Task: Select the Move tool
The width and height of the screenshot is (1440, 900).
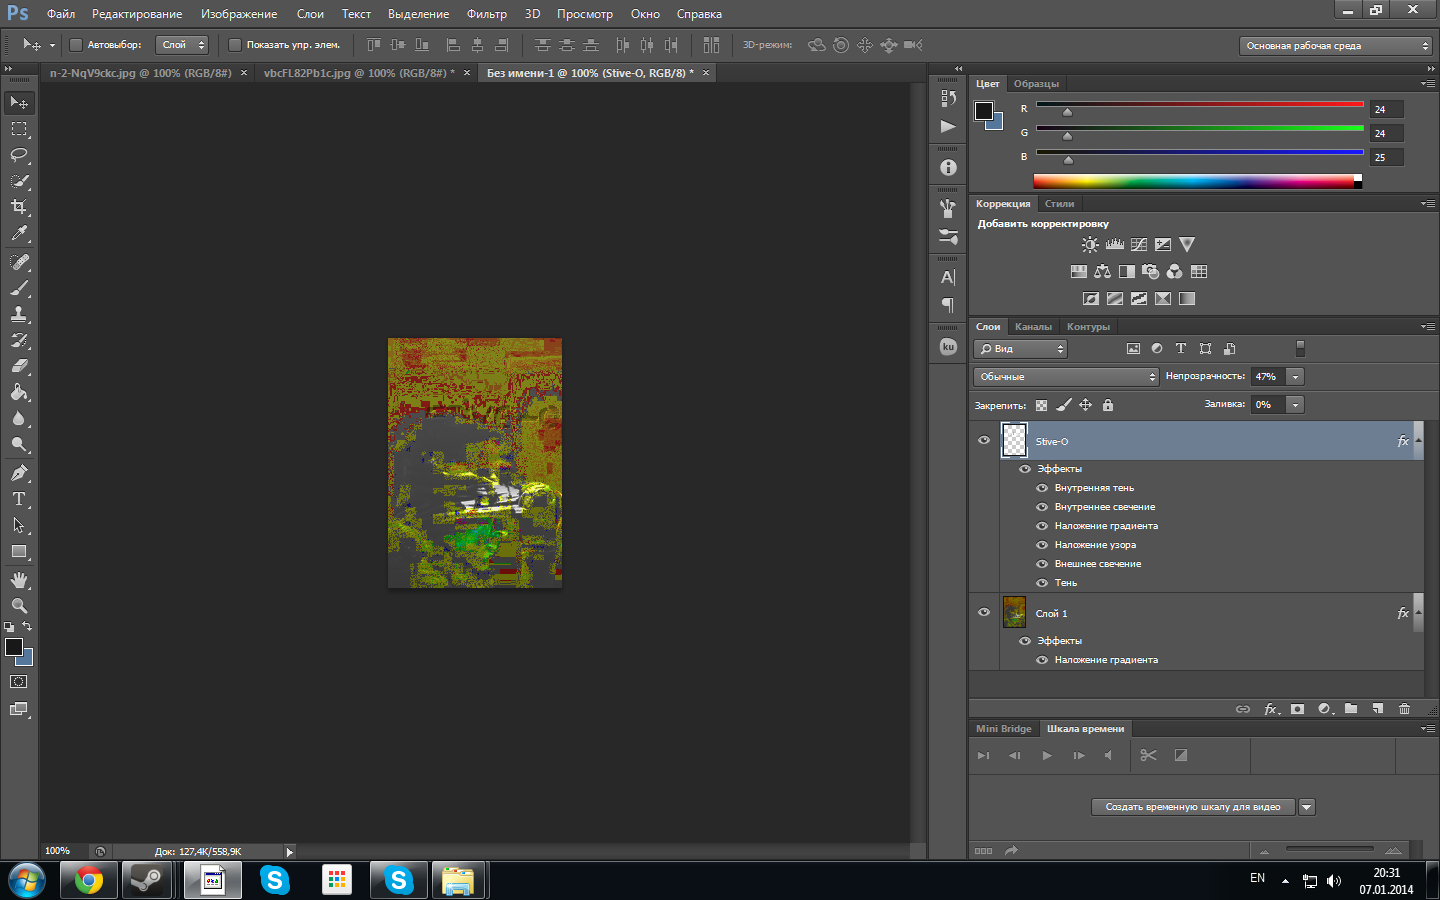Action: coord(19,103)
